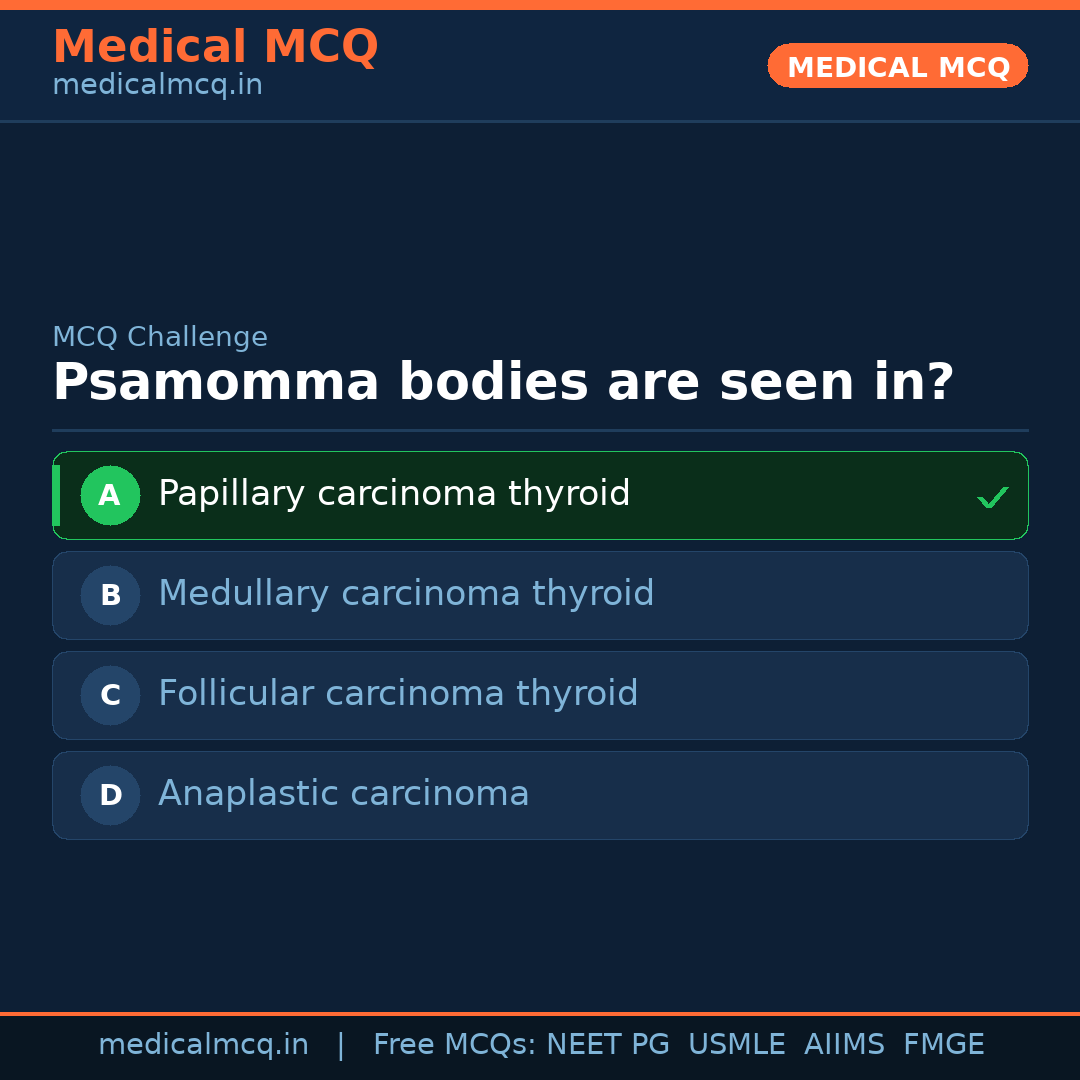Click the orange MEDICAL MCQ badge
The image size is (1080, 1080).
[897, 66]
